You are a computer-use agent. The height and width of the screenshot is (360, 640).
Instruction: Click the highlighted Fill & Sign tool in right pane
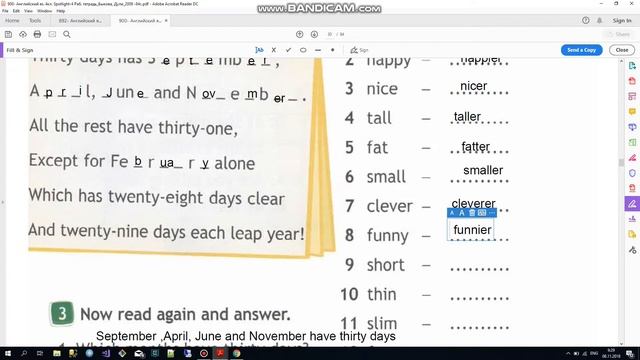(x=632, y=203)
